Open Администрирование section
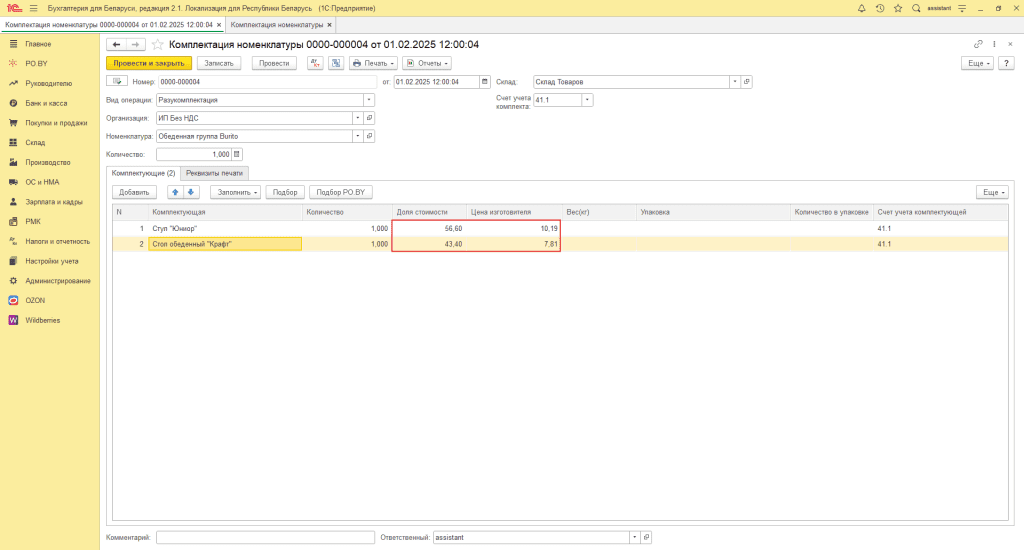1024x550 pixels. click(x=57, y=281)
